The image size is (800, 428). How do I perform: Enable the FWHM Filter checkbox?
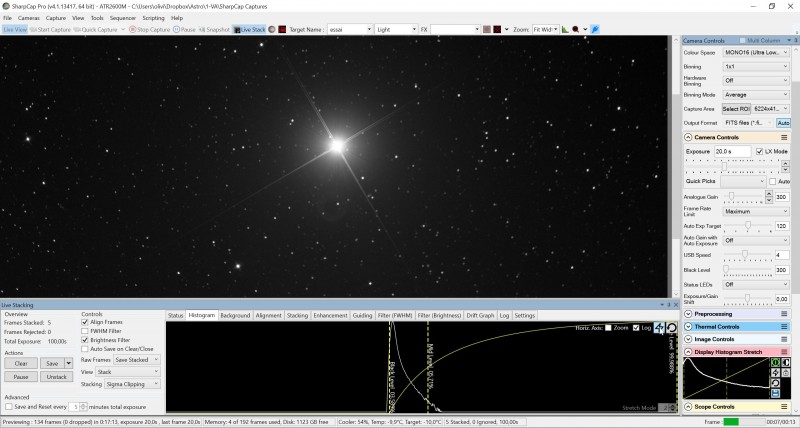[85, 331]
